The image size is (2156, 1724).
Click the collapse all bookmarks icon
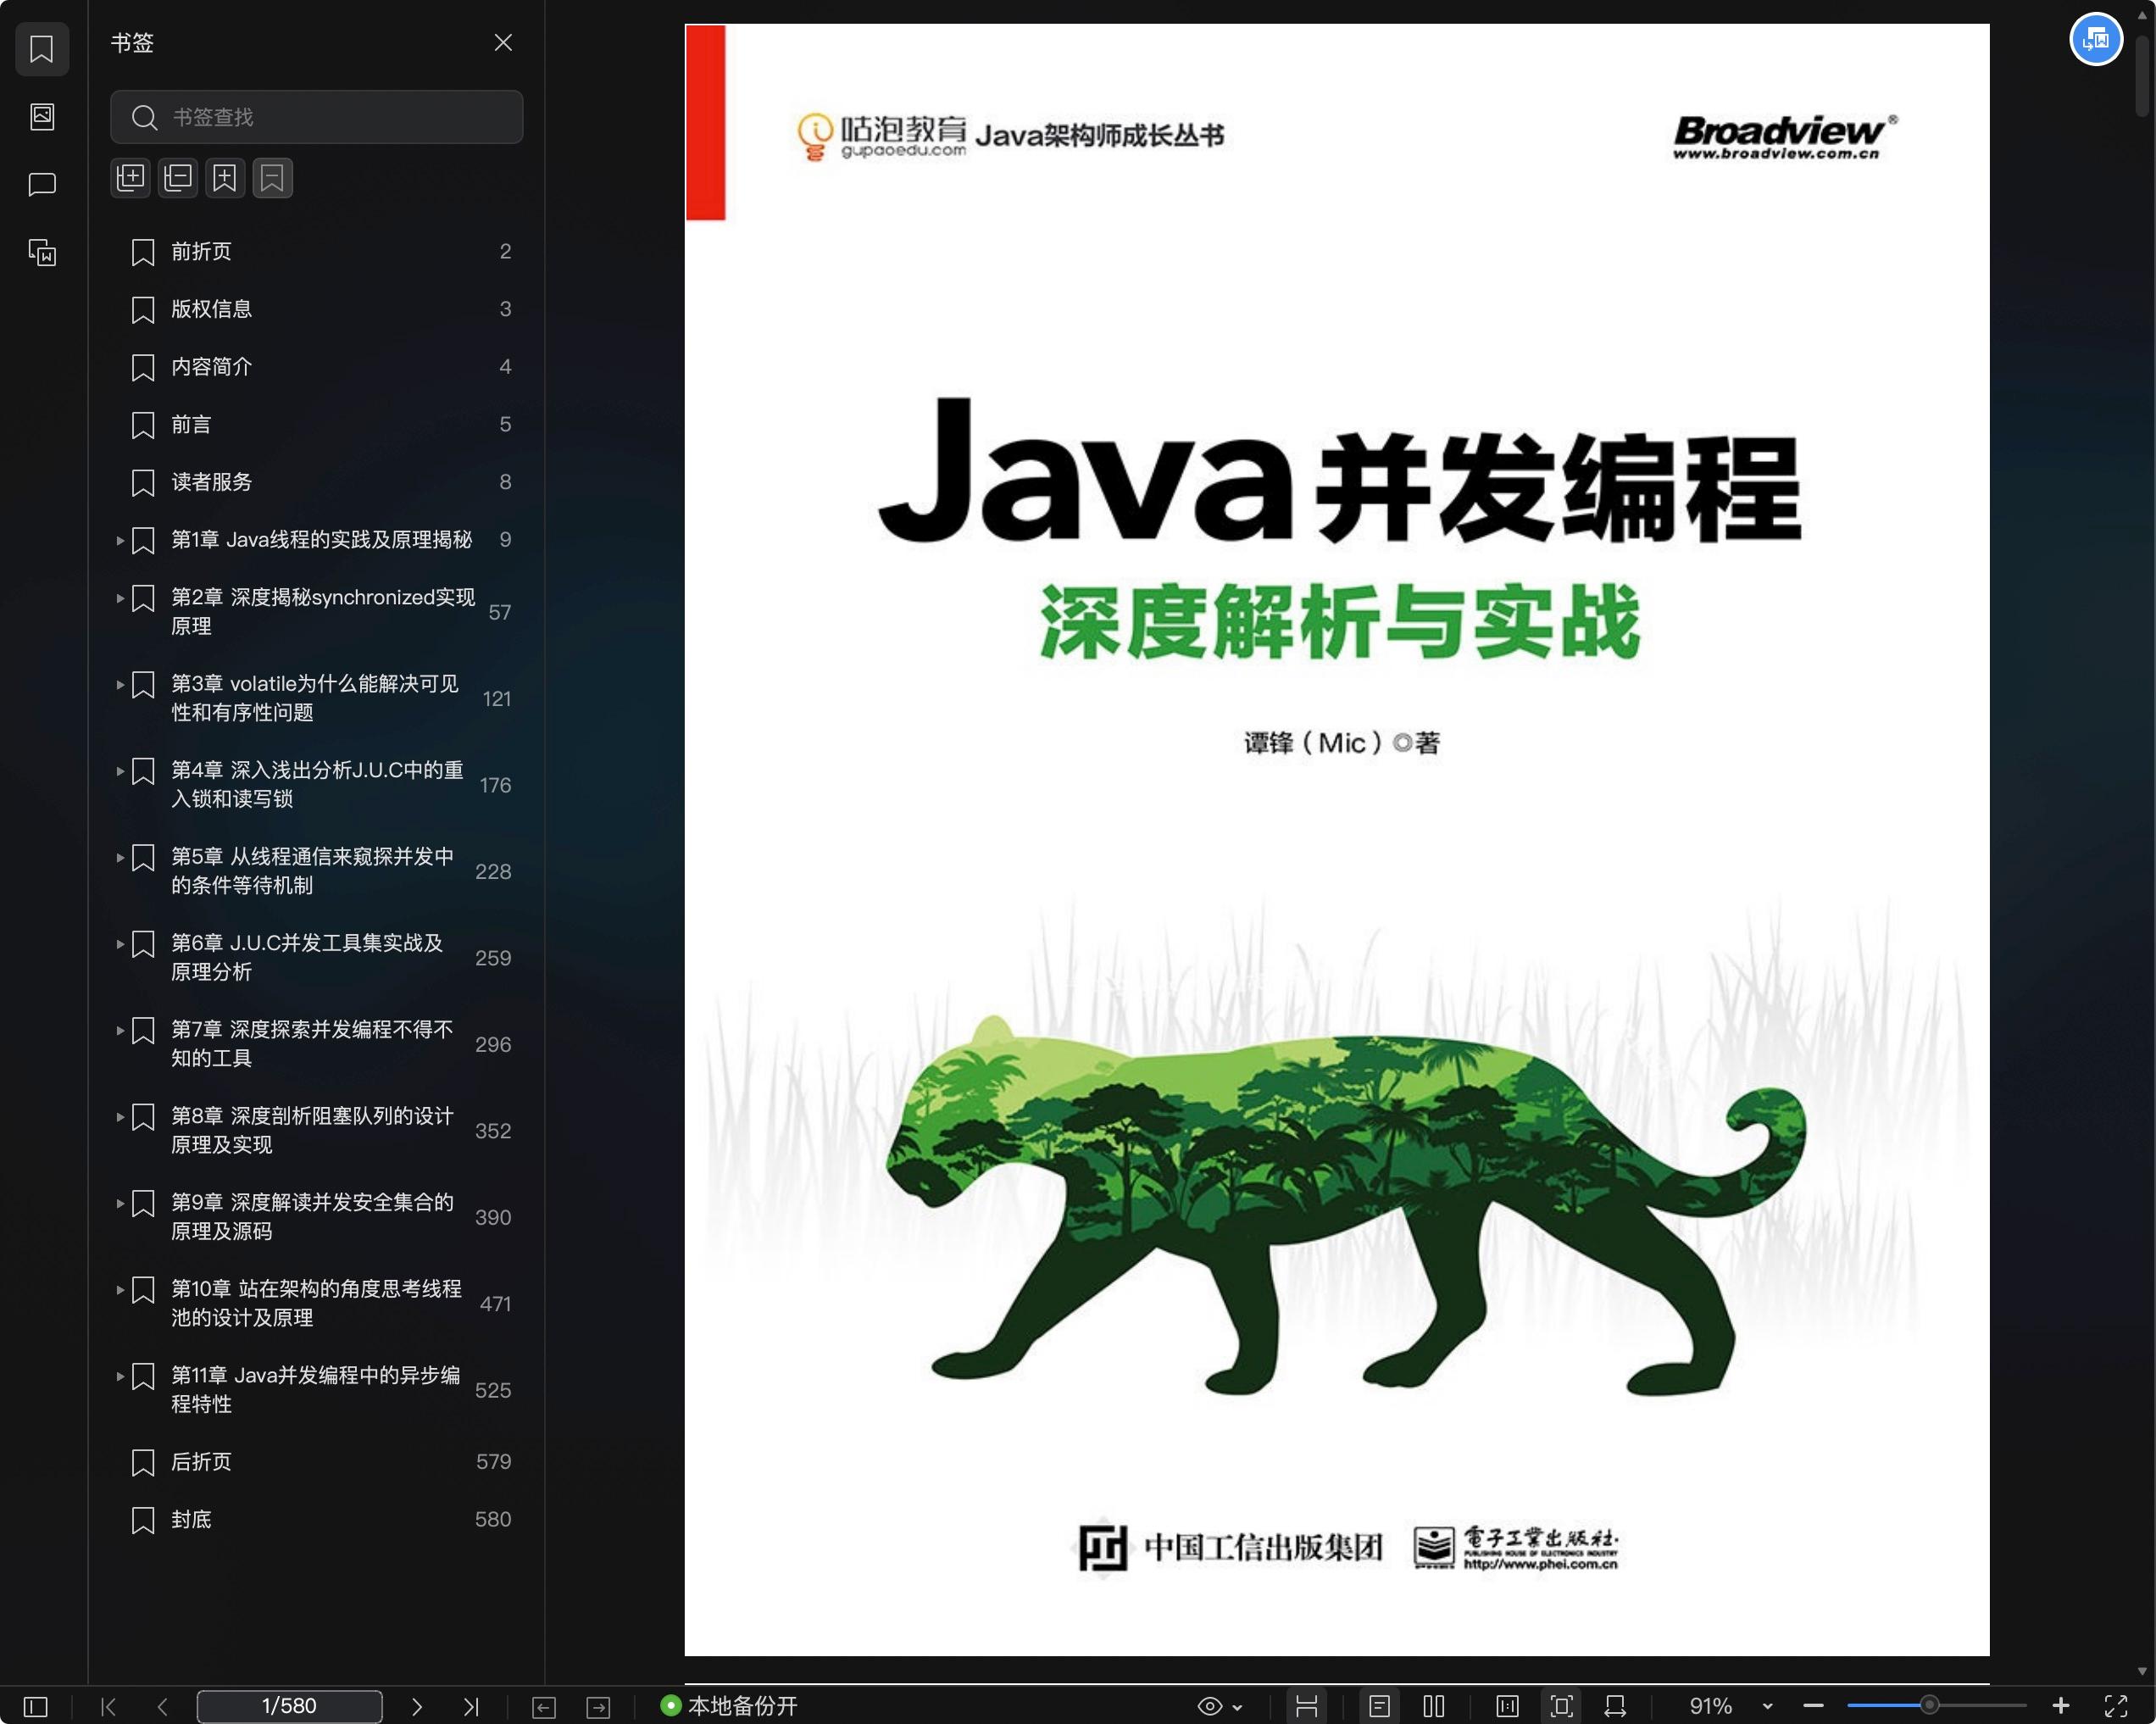178,178
